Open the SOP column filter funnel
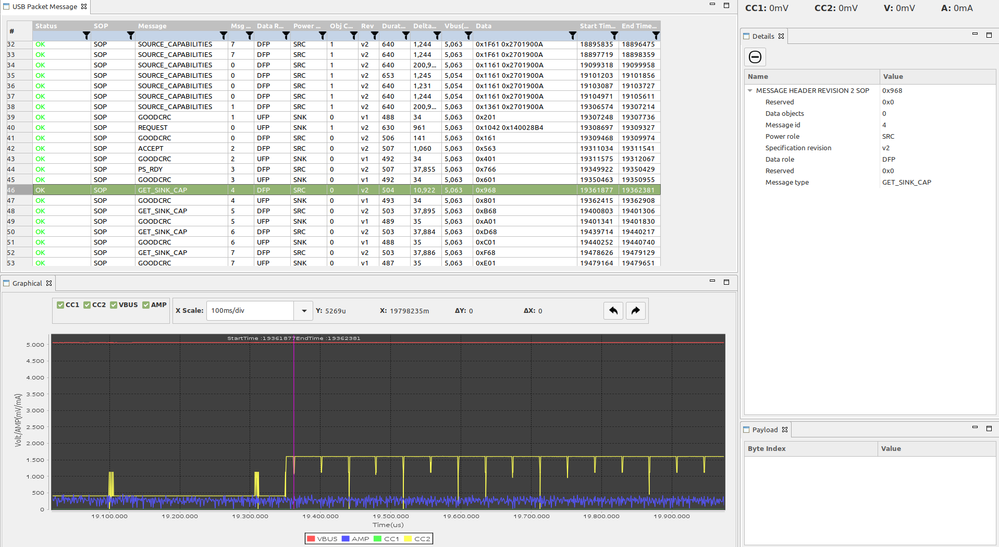This screenshot has height=547, width=999. coord(131,36)
